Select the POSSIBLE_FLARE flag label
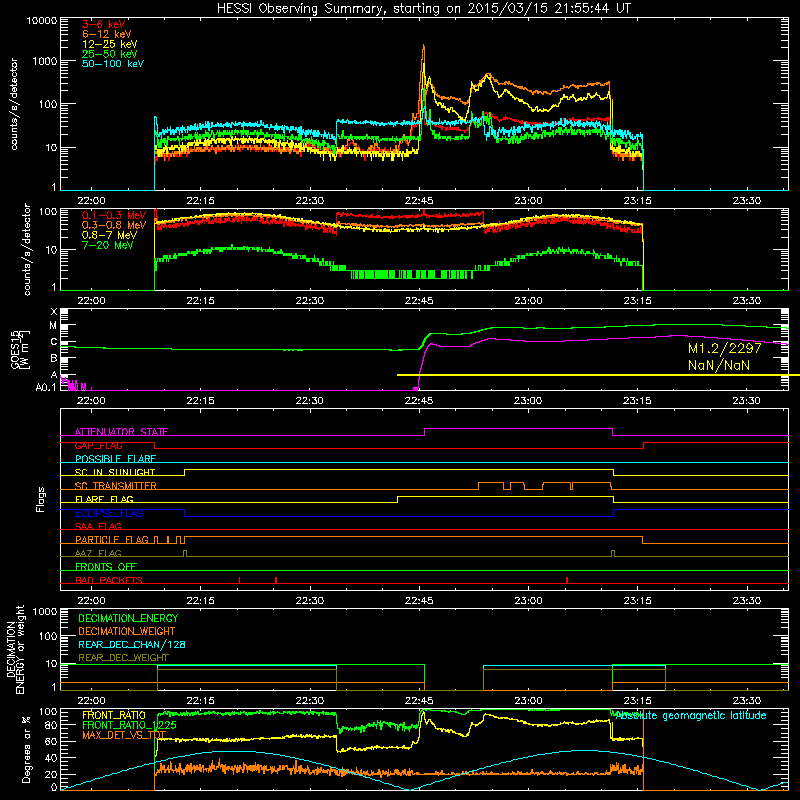The height and width of the screenshot is (800, 800). (x=115, y=459)
